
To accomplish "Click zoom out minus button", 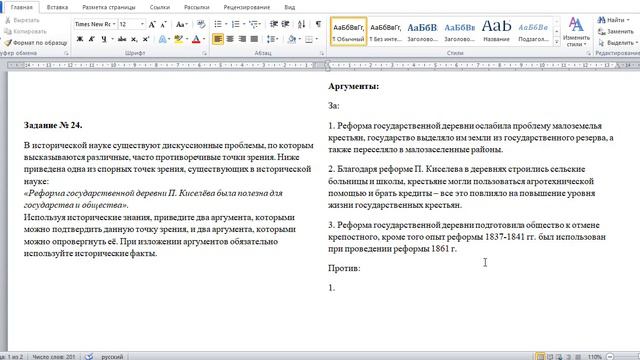I will pyautogui.click(x=610, y=357).
